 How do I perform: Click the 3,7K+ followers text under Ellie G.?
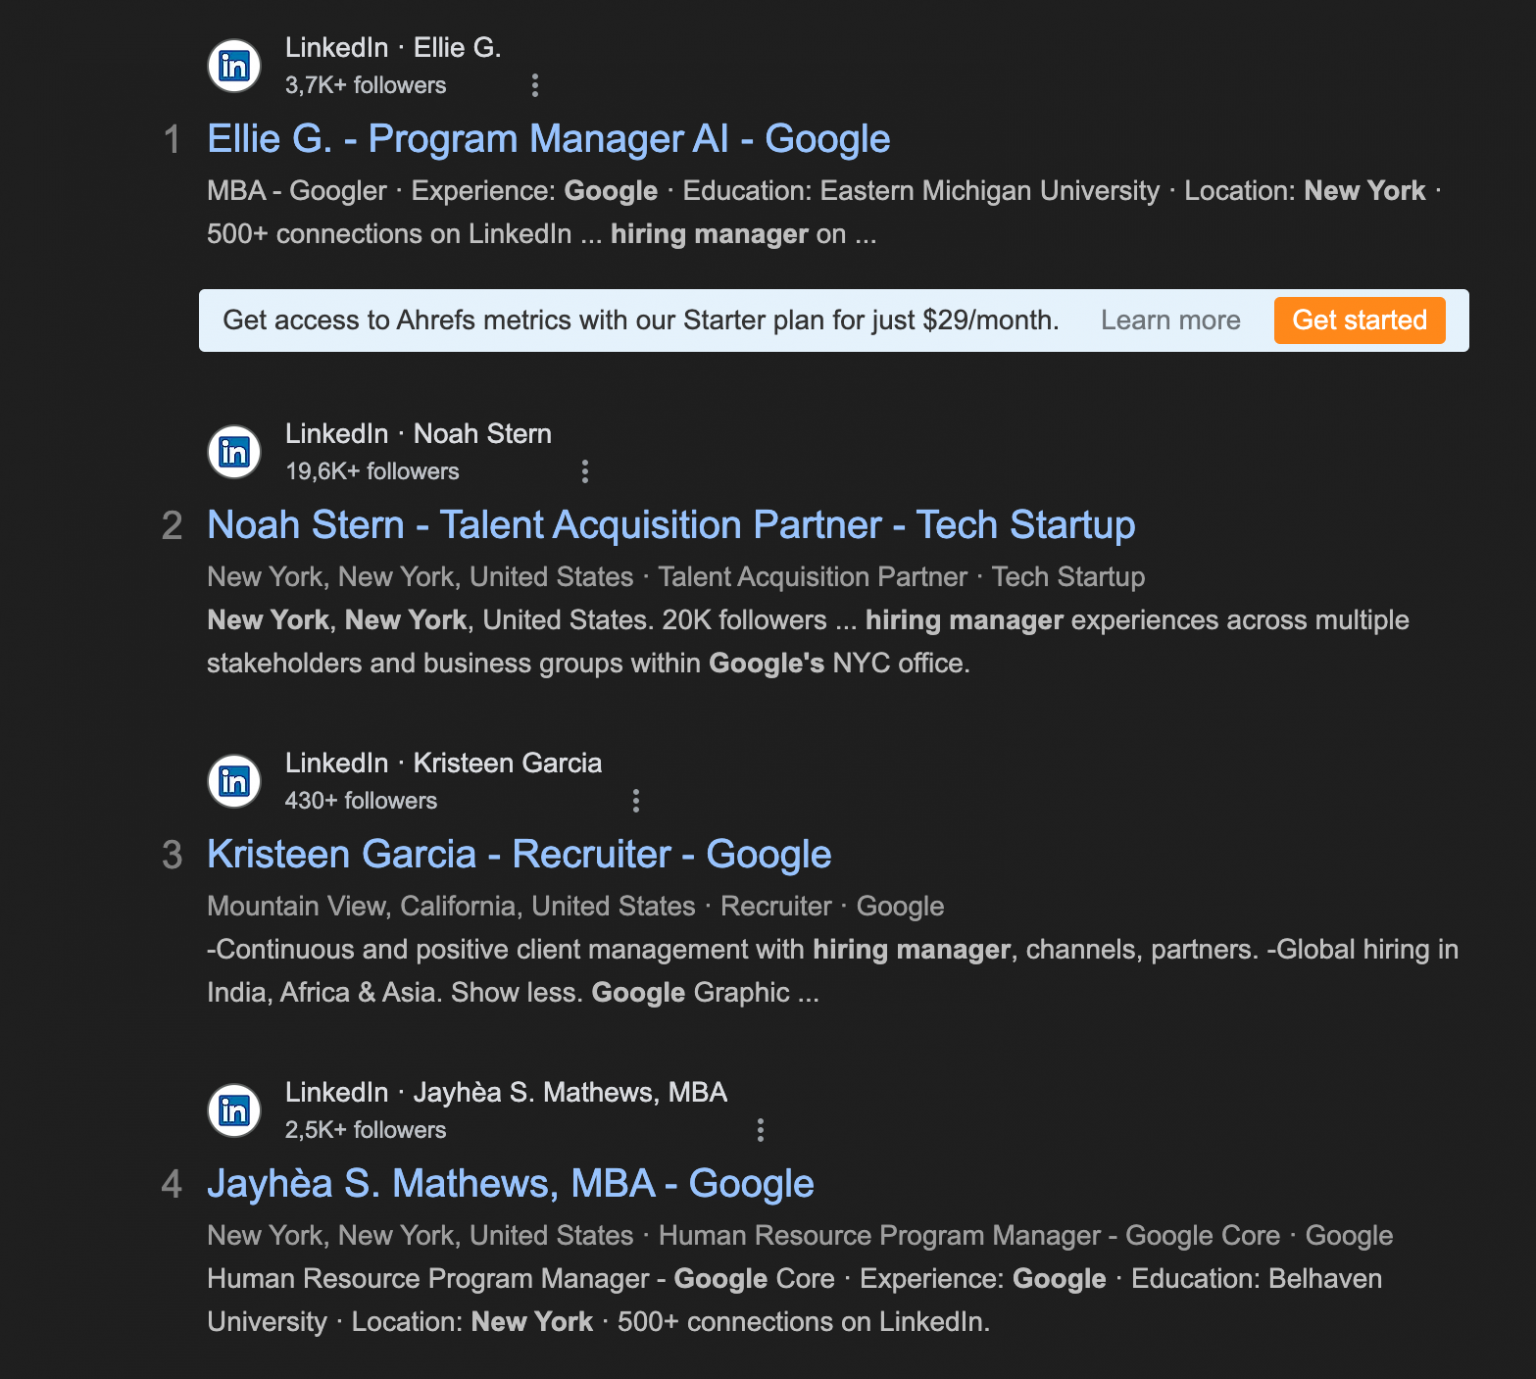[x=364, y=85]
